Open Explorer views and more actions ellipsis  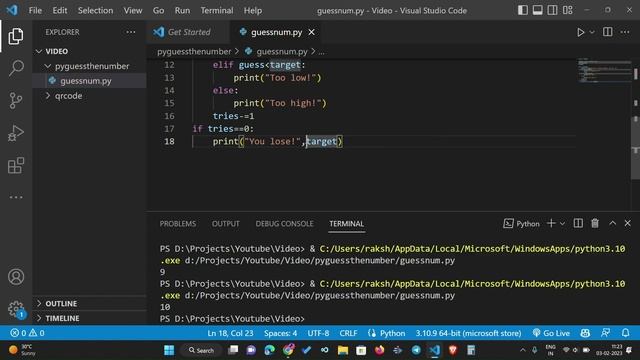tap(131, 32)
